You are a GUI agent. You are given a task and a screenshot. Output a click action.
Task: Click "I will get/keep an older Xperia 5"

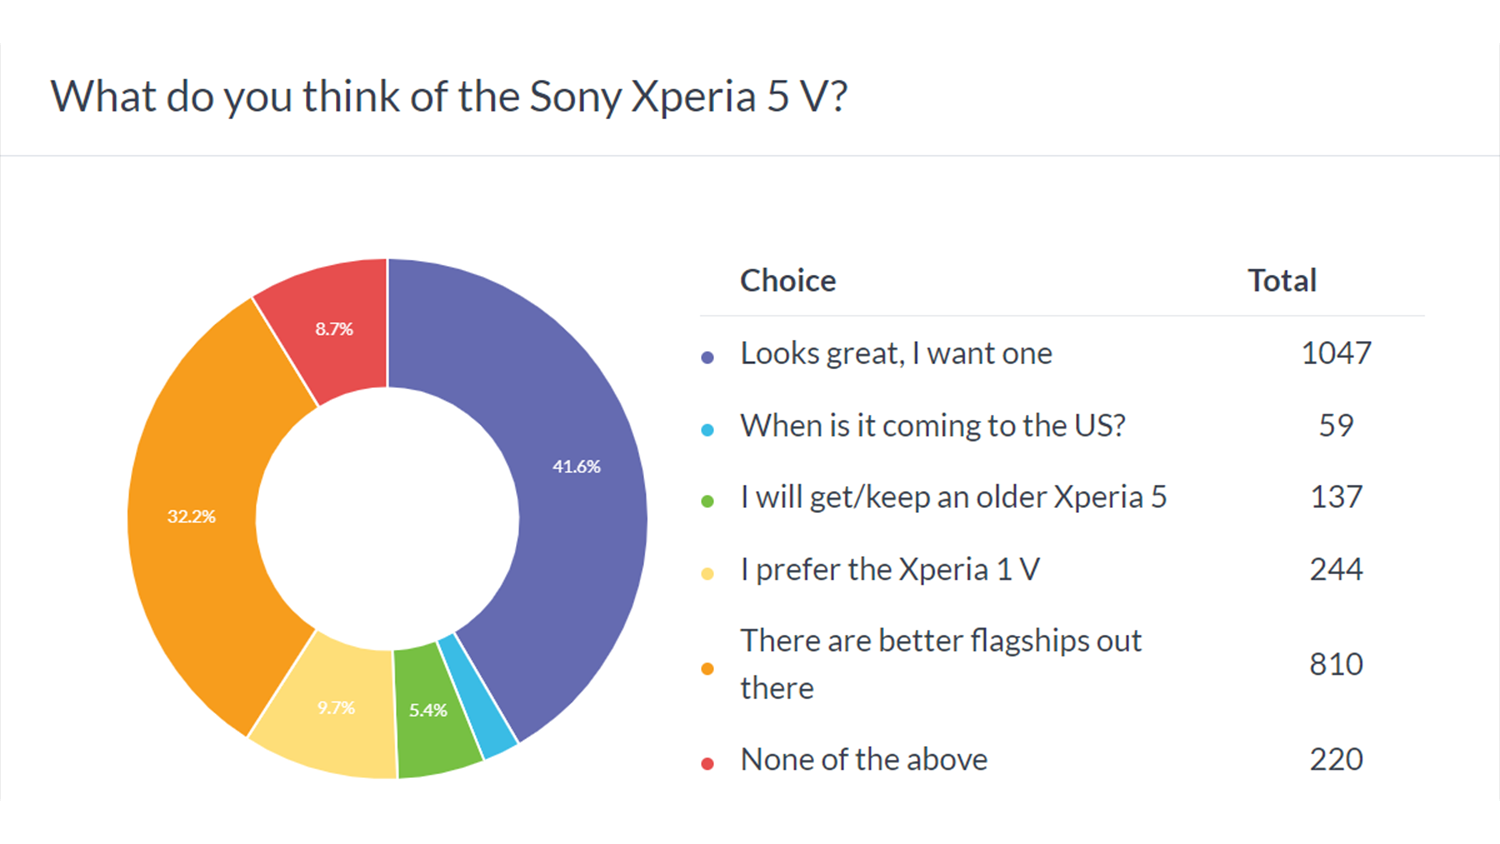tap(953, 497)
